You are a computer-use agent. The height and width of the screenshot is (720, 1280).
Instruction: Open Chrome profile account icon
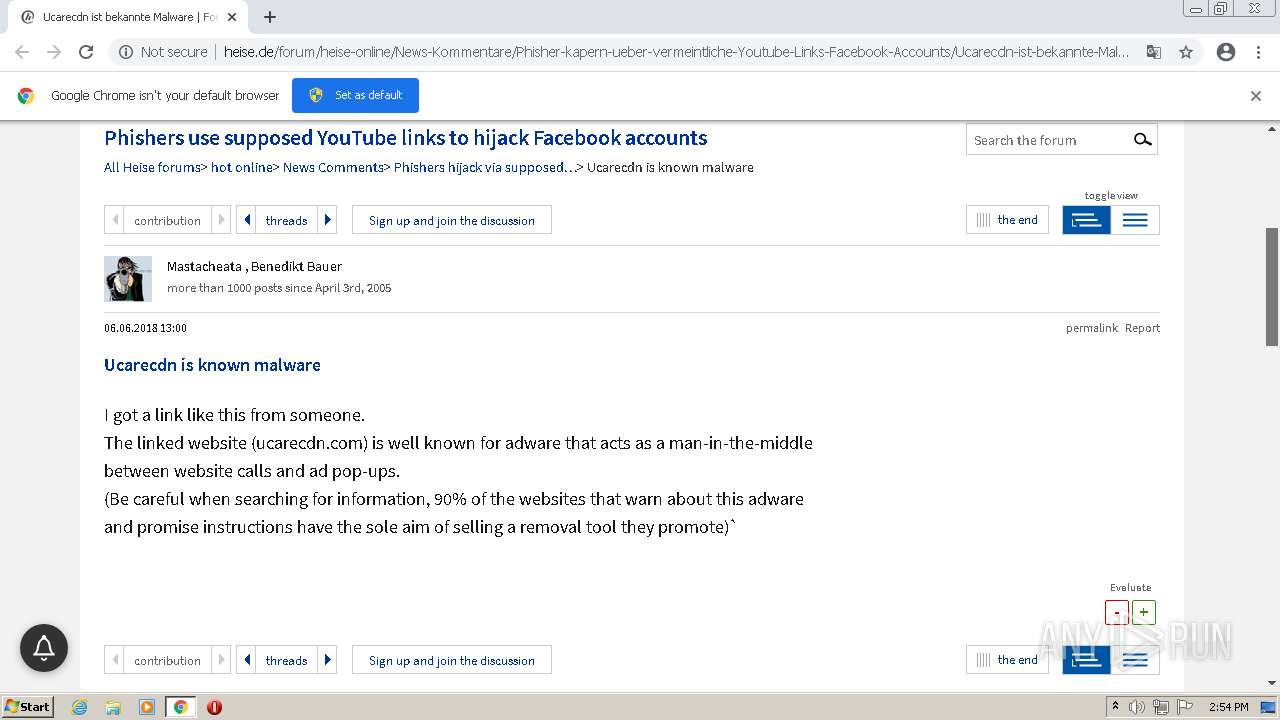pyautogui.click(x=1226, y=52)
